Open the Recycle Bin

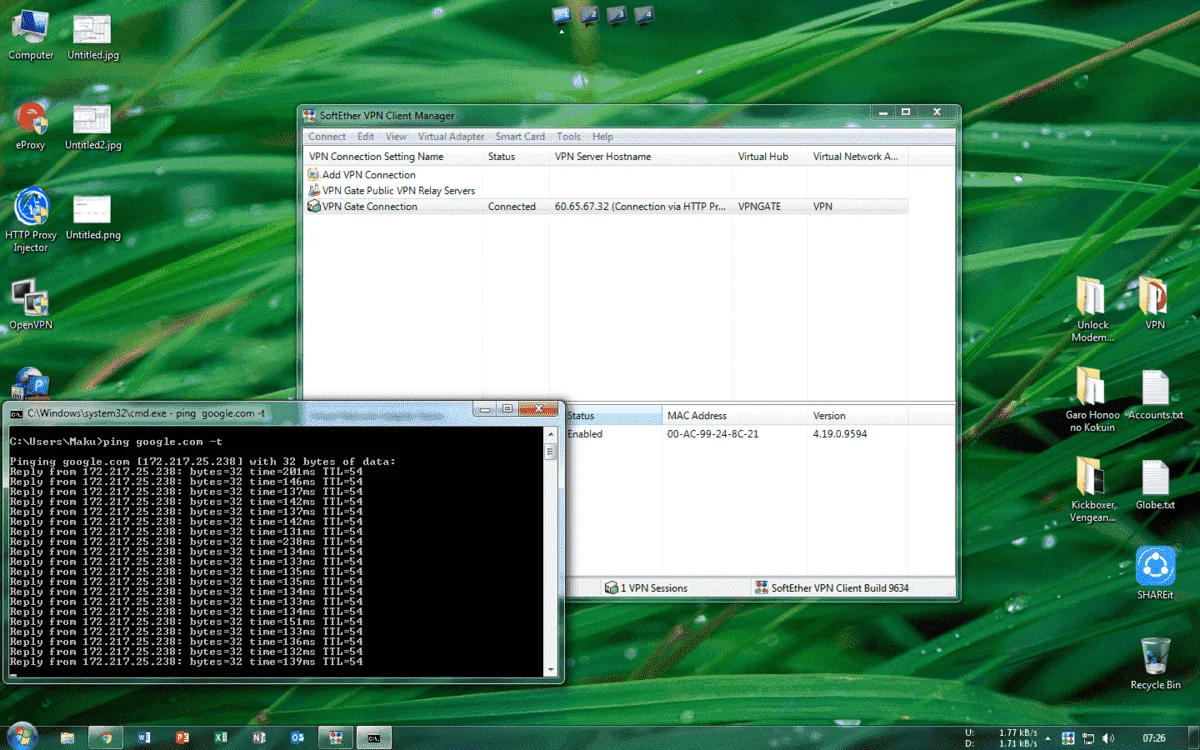coord(1155,664)
